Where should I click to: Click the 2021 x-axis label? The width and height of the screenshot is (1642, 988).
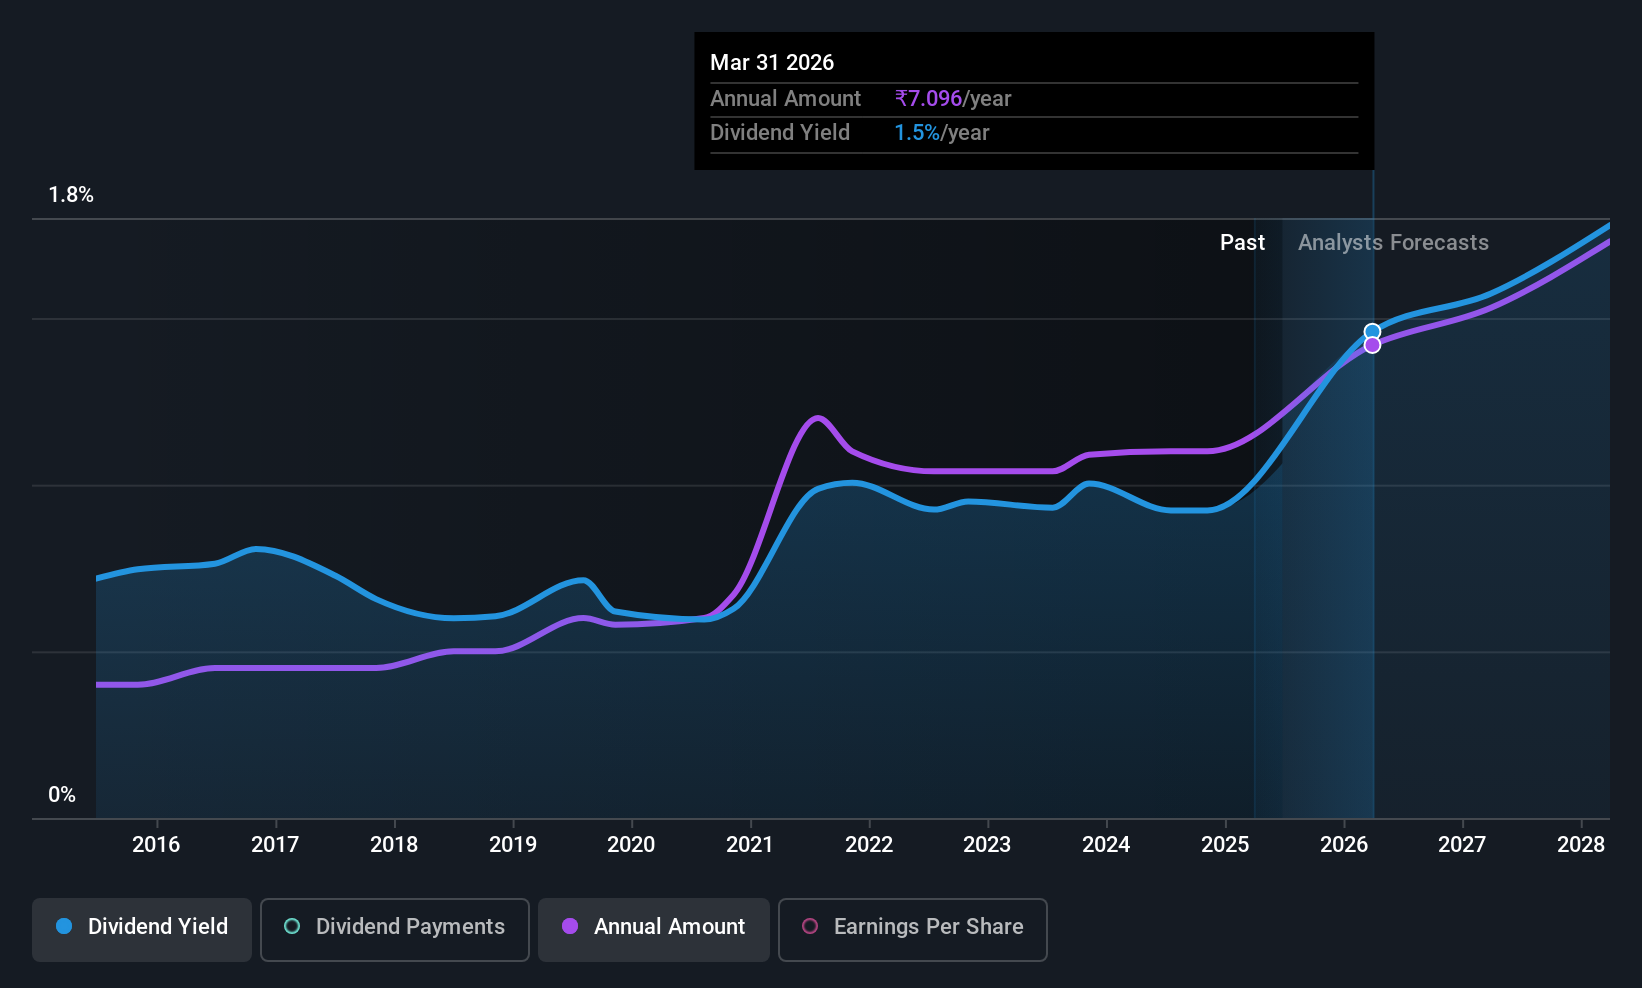(750, 844)
